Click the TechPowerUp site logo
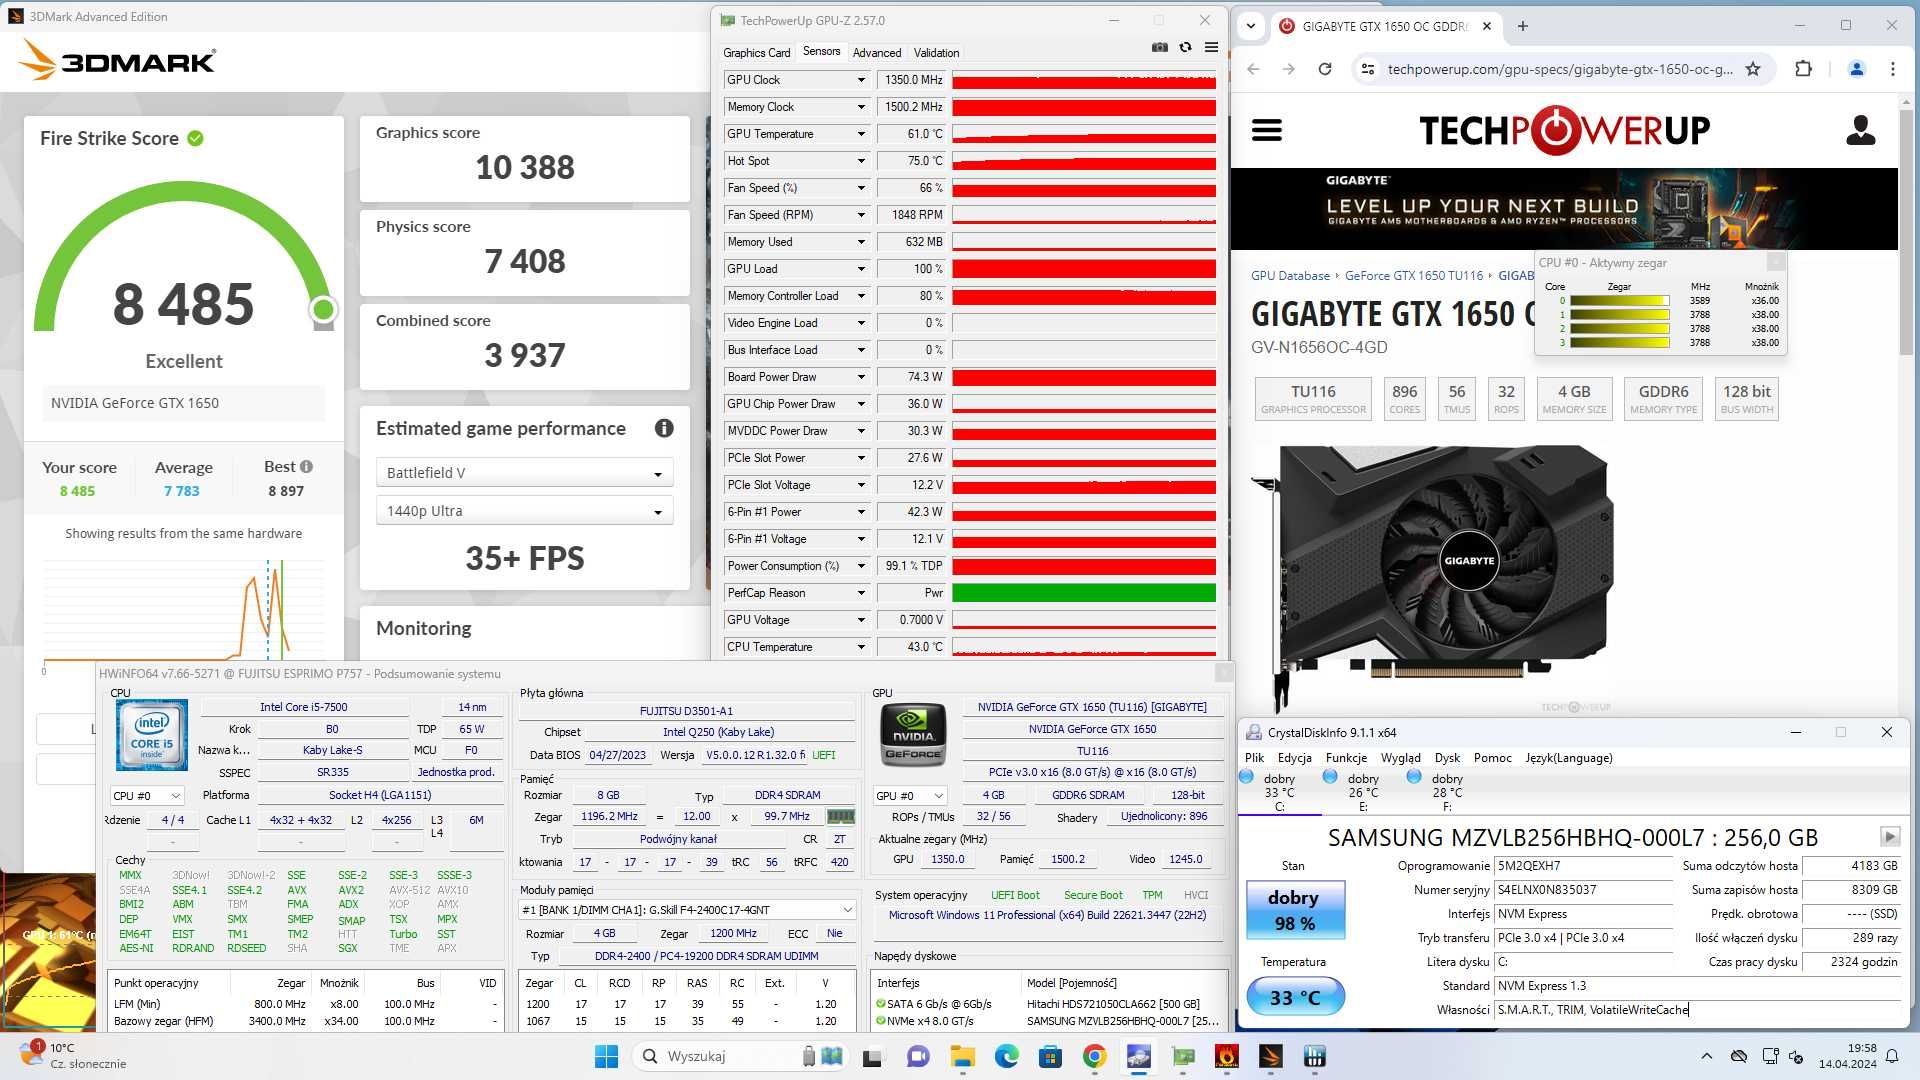The height and width of the screenshot is (1080, 1920). (x=1564, y=130)
